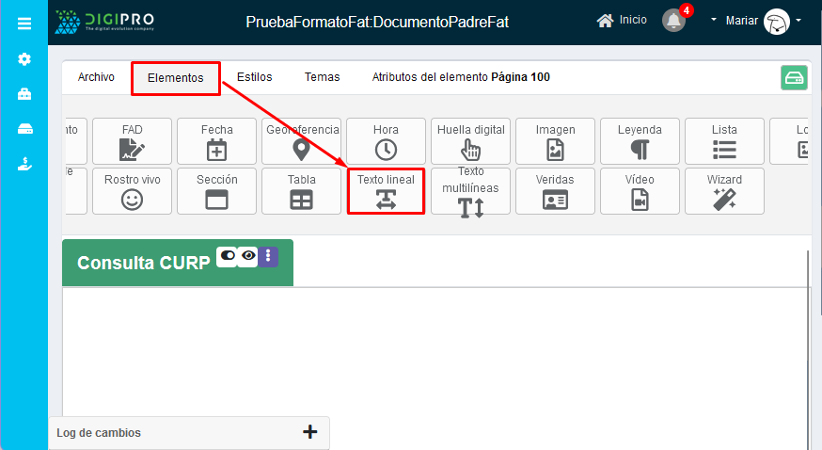Add the Geo-referencia element
The width and height of the screenshot is (822, 450).
[x=301, y=141]
